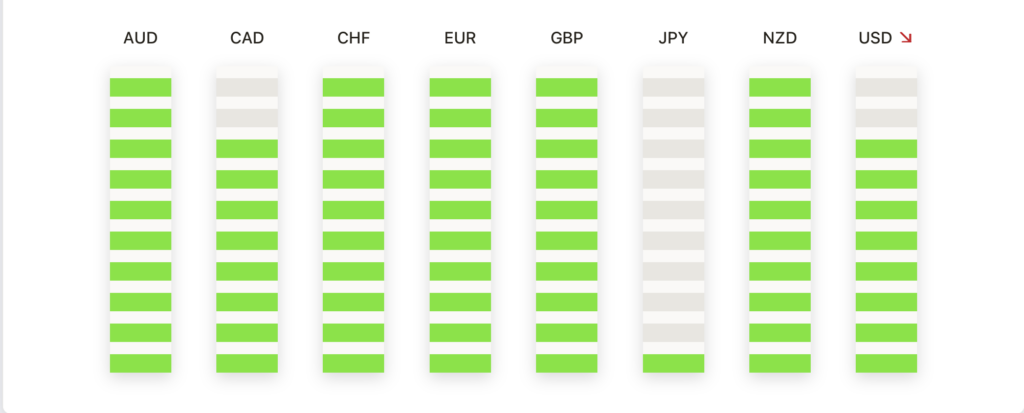Viewport: 1024px width, 413px height.
Task: Click the AUD strength meter bar
Action: pyautogui.click(x=140, y=219)
